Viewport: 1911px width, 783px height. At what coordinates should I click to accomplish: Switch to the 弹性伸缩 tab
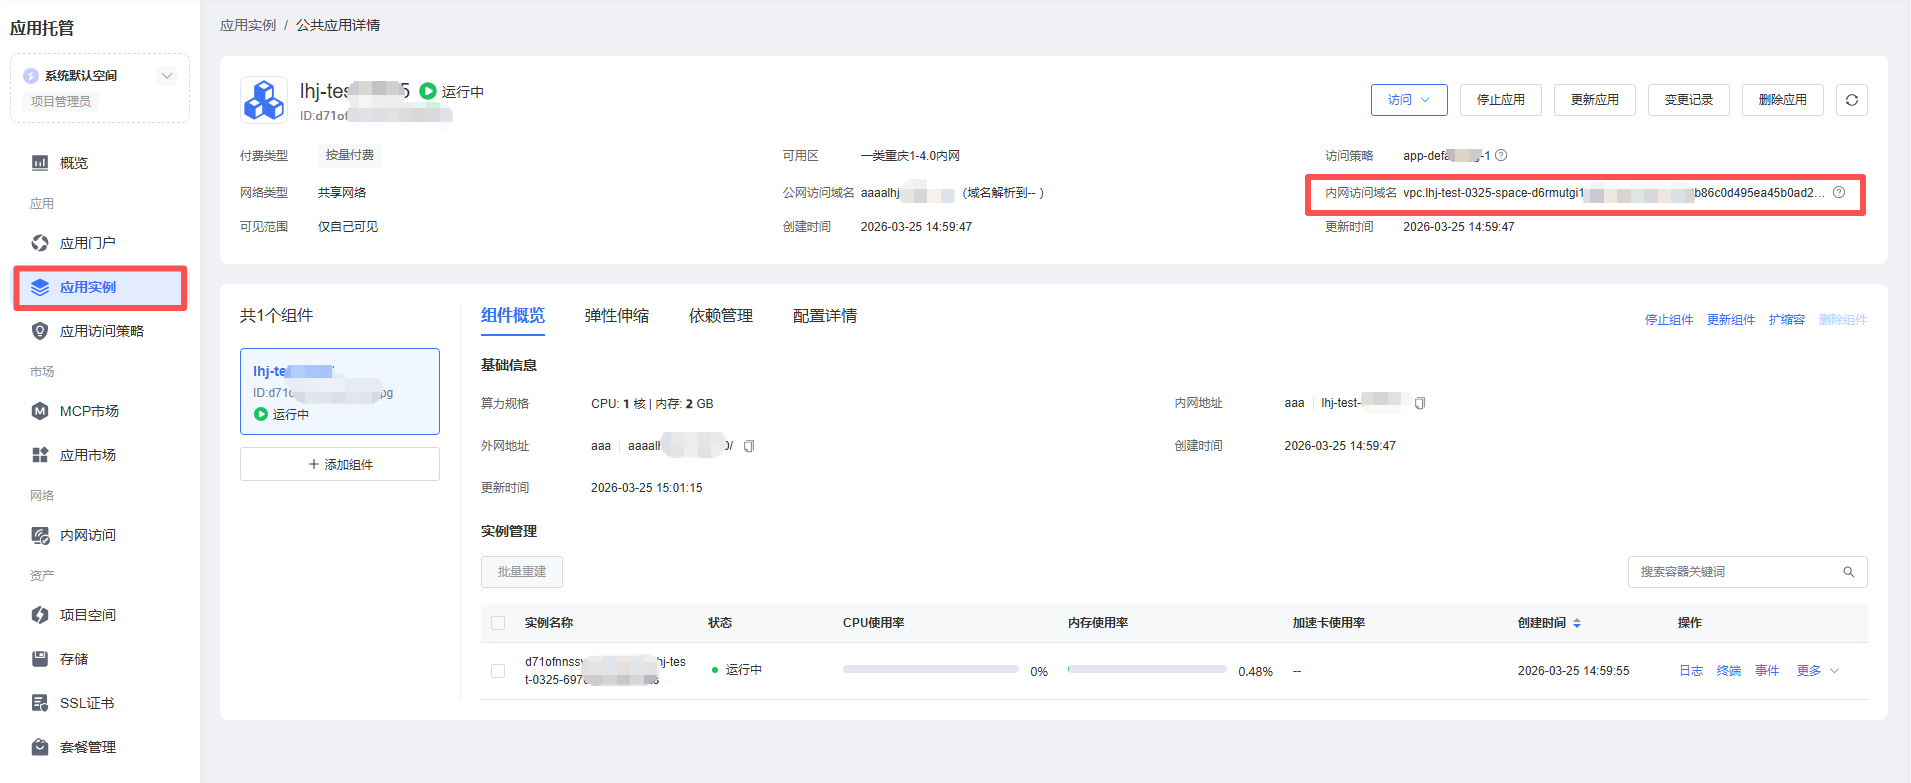click(616, 316)
